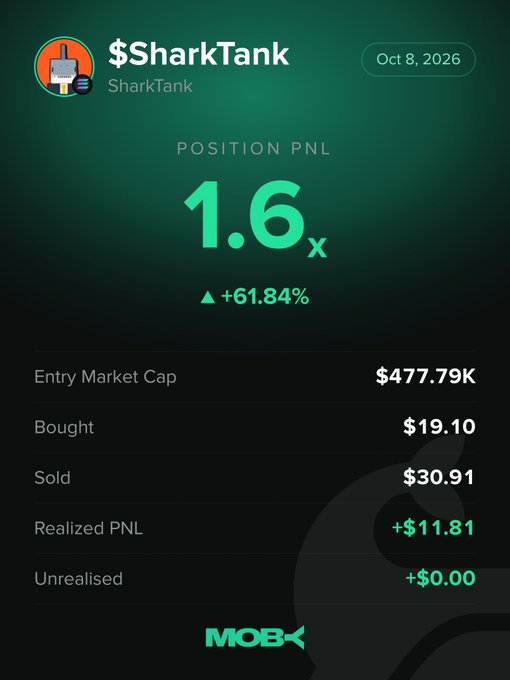Select the Oct 8, 2026 date pill
Screen dimensions: 510x680
tap(418, 59)
